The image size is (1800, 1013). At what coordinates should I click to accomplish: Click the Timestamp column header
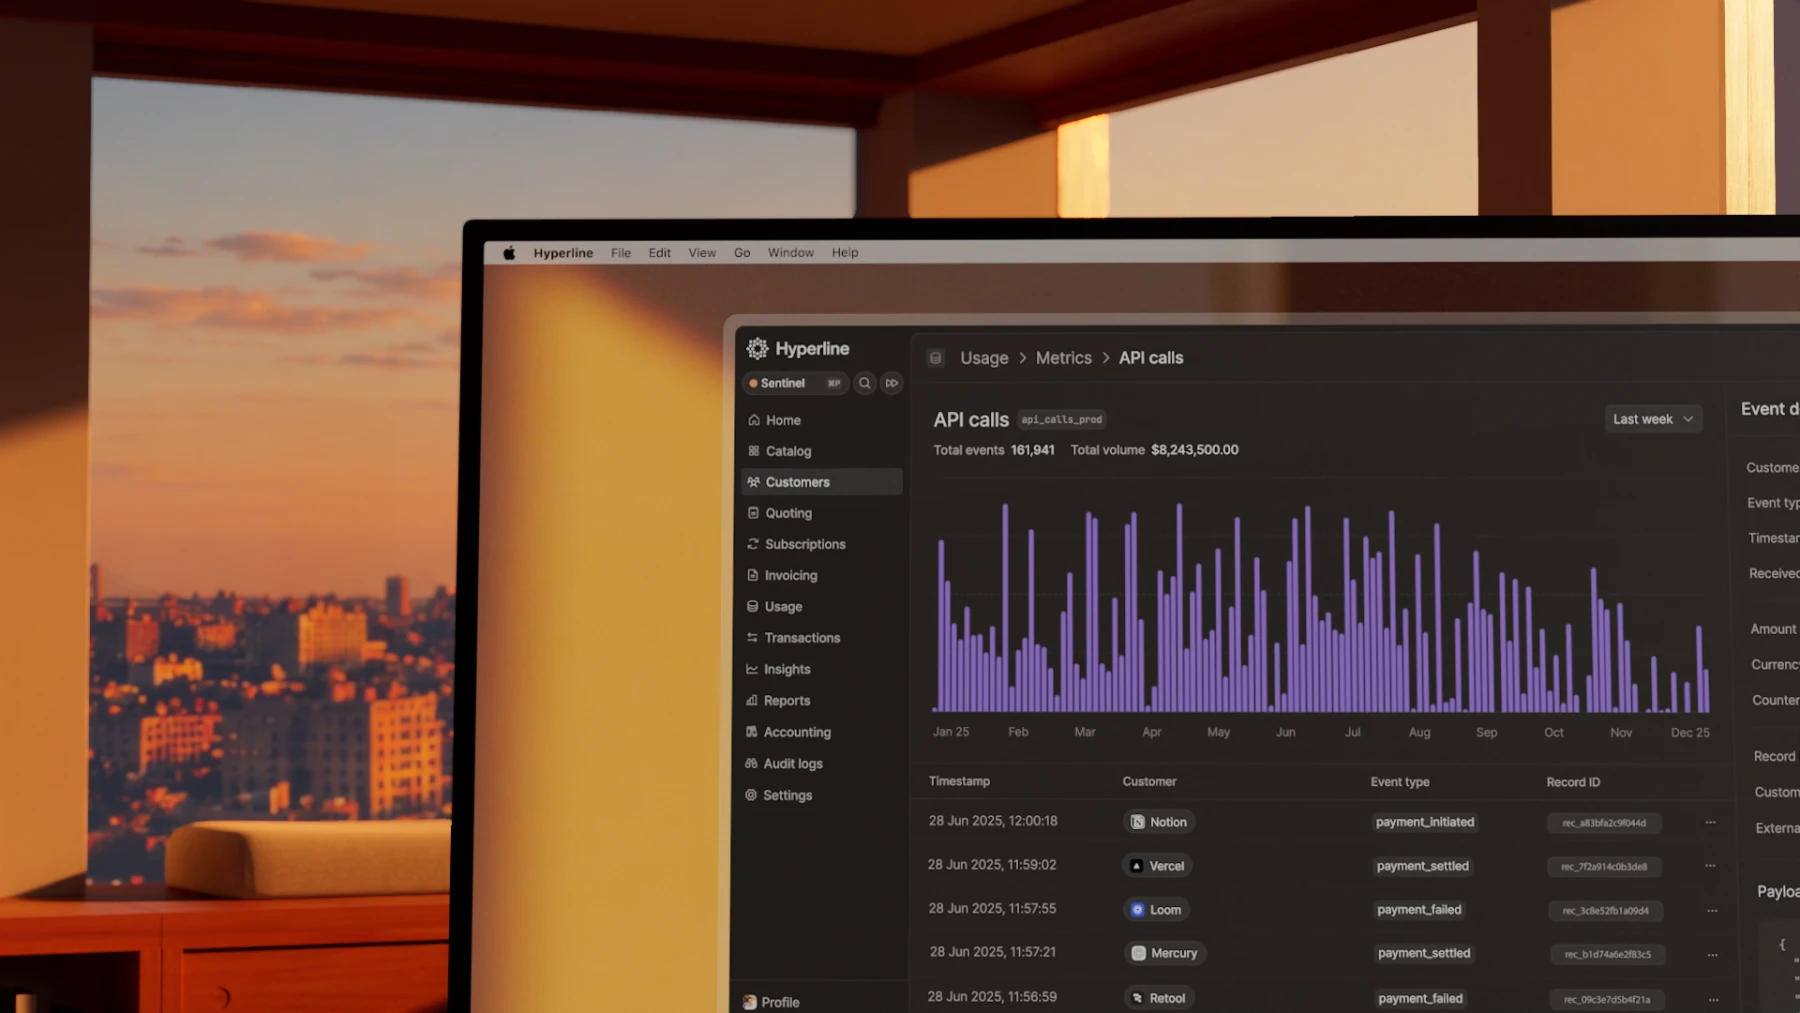959,781
